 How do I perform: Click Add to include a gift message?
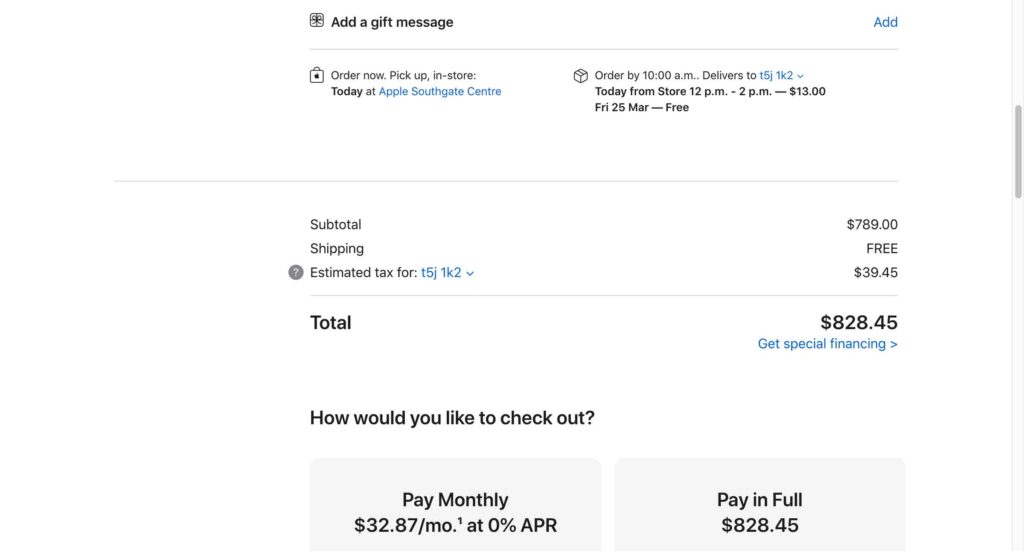coord(885,22)
